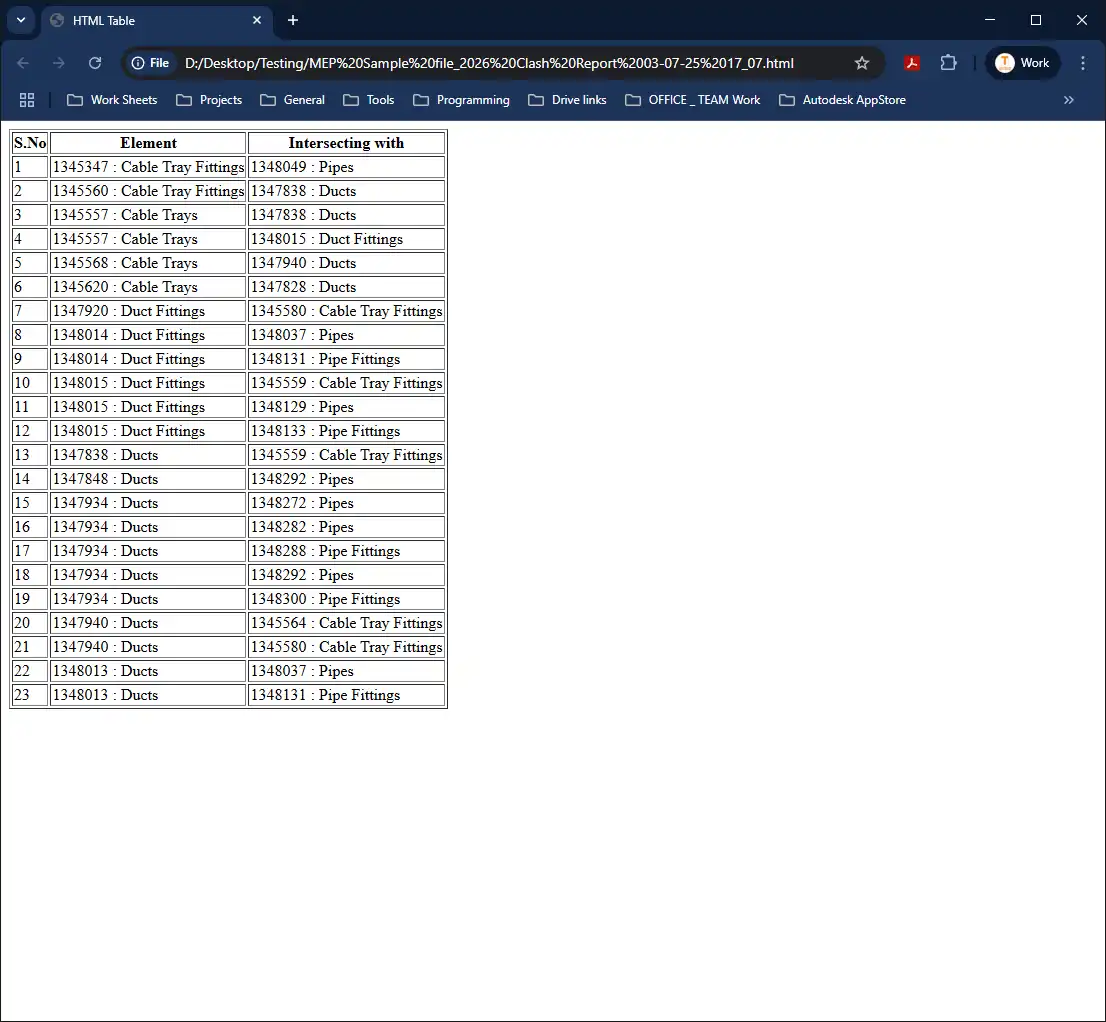Open the Drive links bookmark folder
Image resolution: width=1106 pixels, height=1022 pixels.
pyautogui.click(x=568, y=100)
